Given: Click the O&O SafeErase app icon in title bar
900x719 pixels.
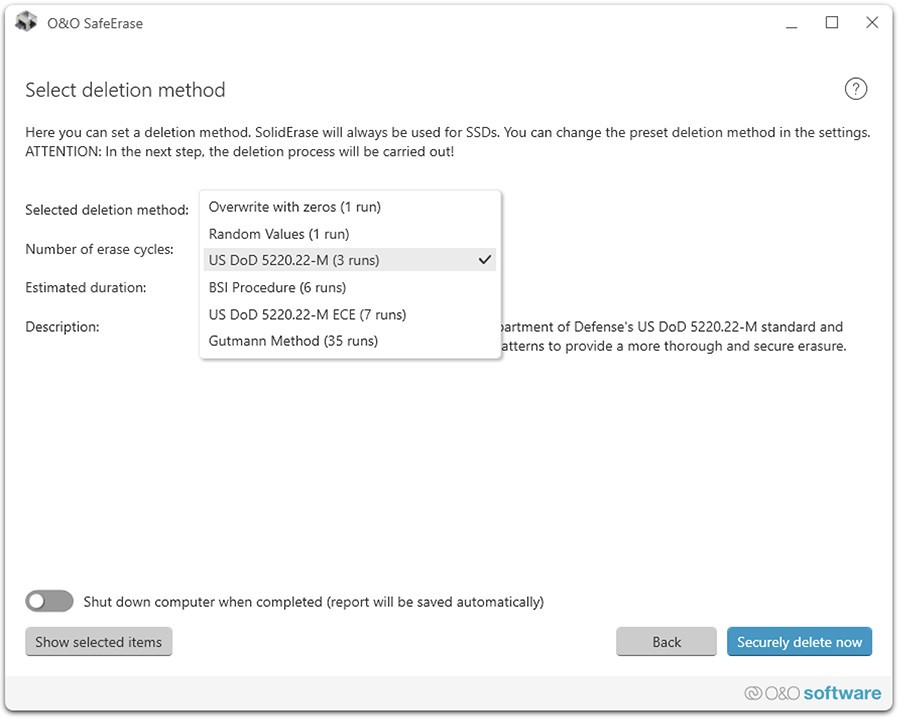Looking at the screenshot, I should 26,23.
